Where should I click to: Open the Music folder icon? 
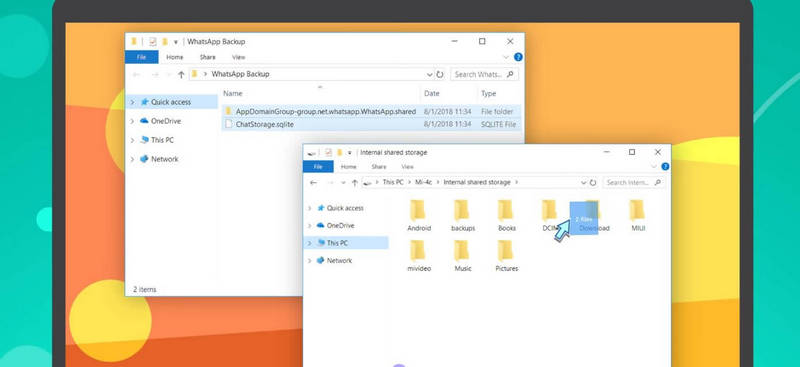point(462,250)
